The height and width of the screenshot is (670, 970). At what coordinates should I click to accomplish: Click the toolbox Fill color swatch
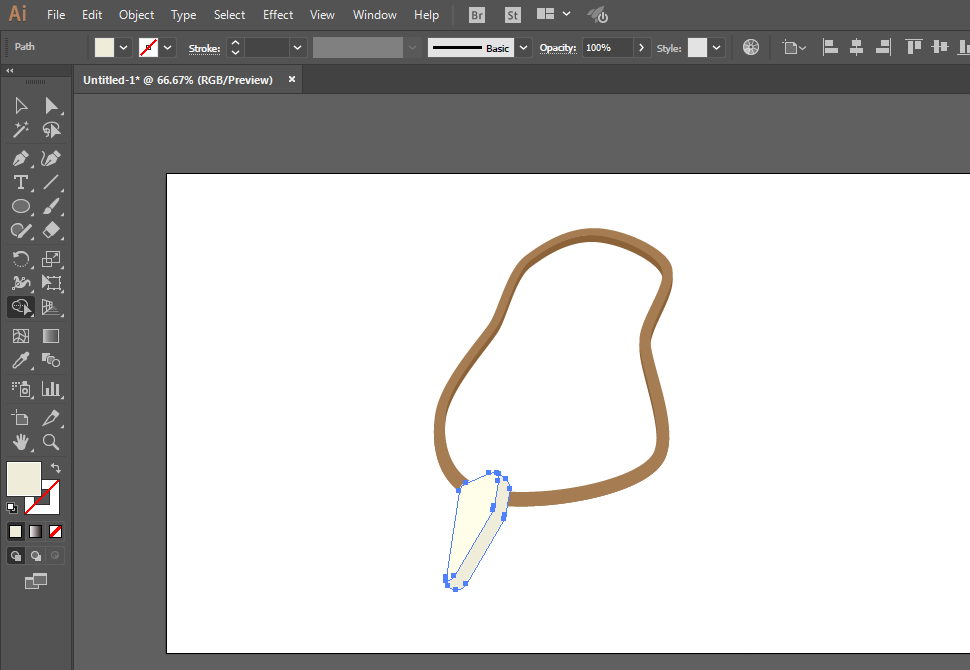click(24, 478)
